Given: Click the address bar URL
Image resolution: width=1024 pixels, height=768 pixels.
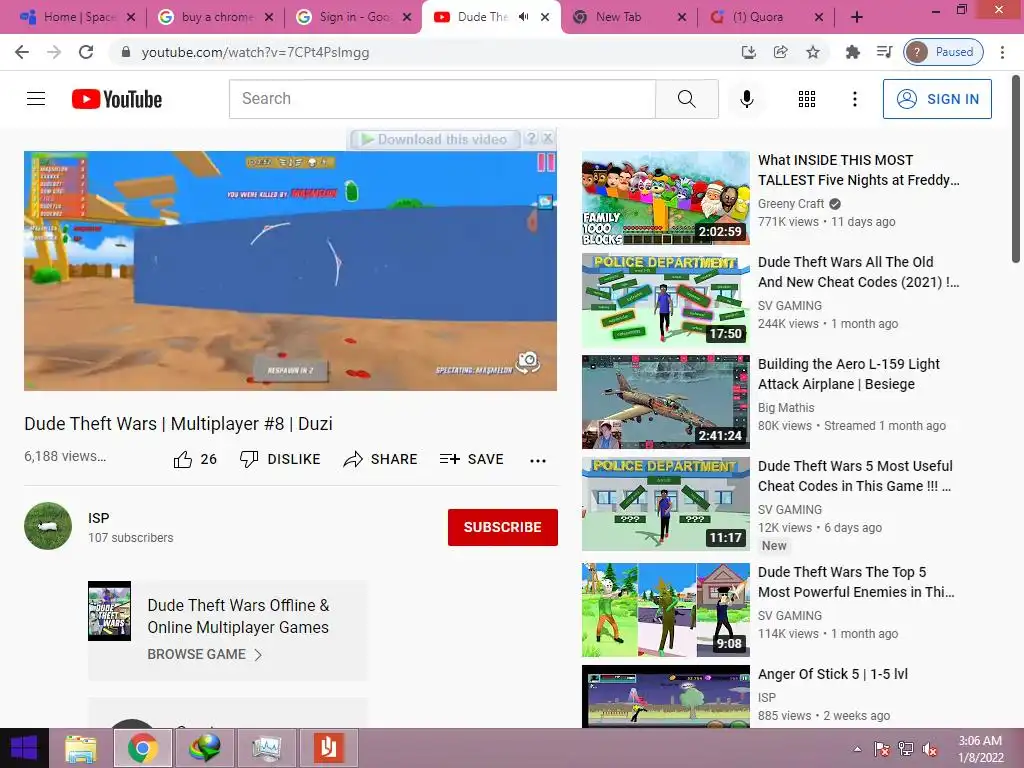Looking at the screenshot, I should pyautogui.click(x=255, y=52).
